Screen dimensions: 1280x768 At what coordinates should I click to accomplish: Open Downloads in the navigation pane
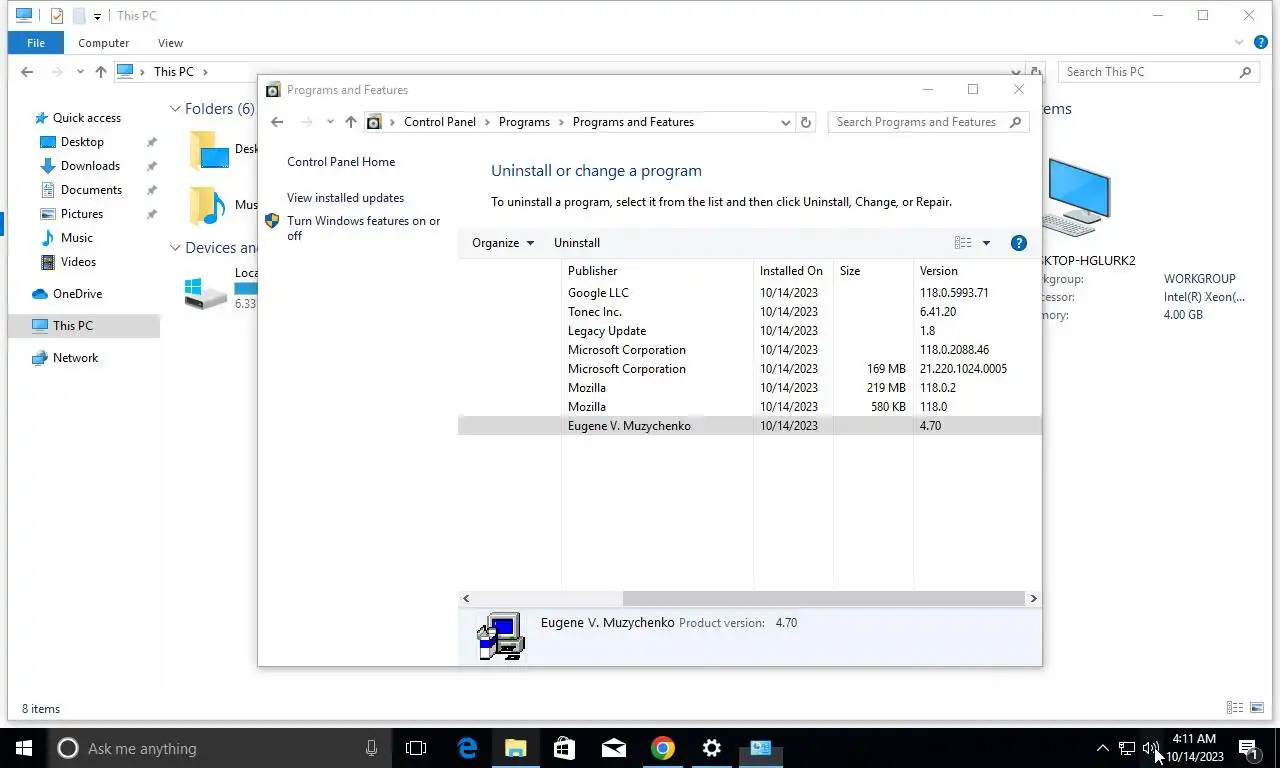pyautogui.click(x=90, y=166)
